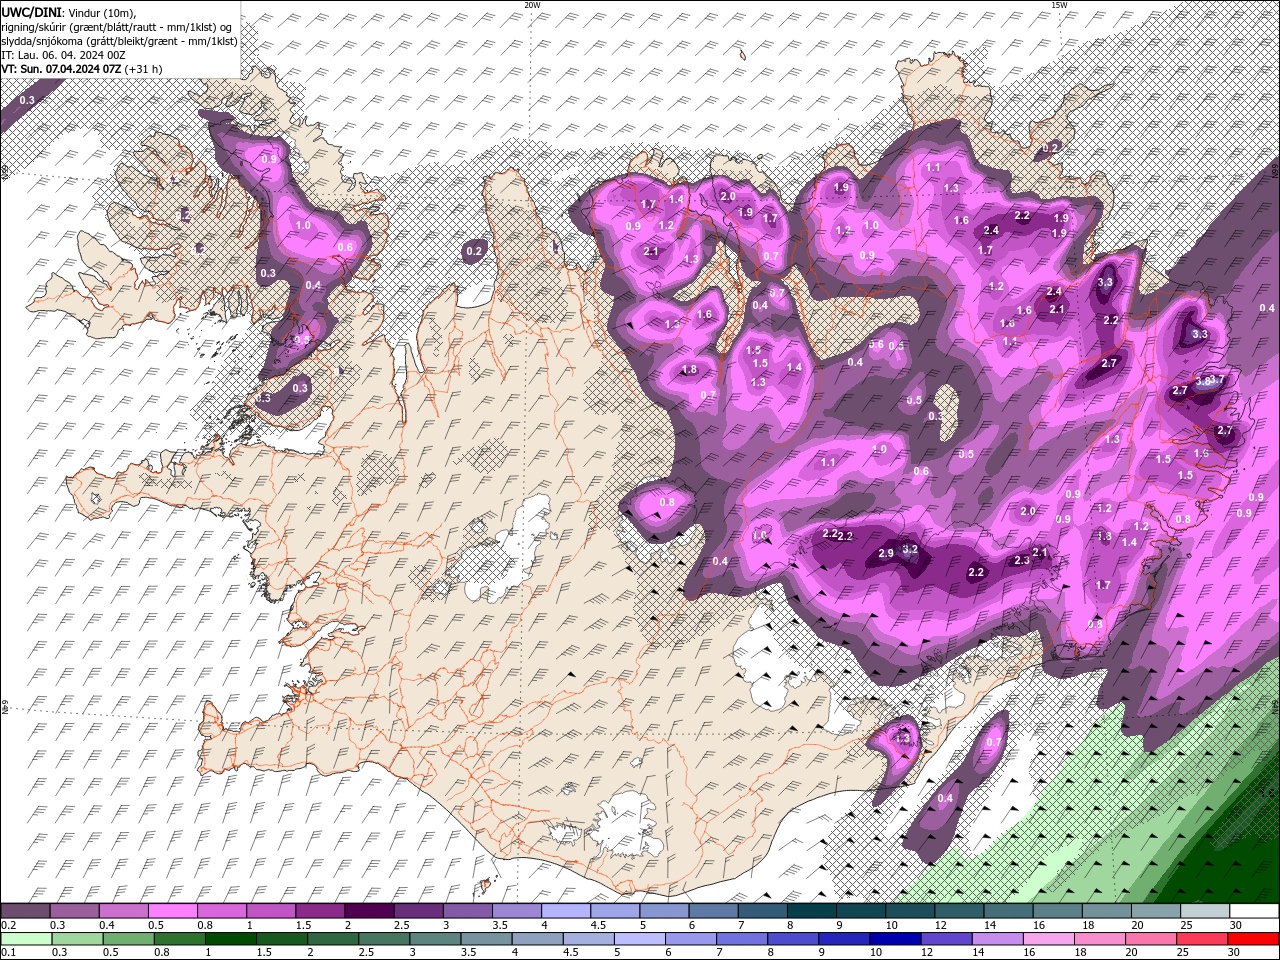Pick the 0.5 bright pink swatch, upper legend
This screenshot has height=960, width=1280.
pos(172,911)
